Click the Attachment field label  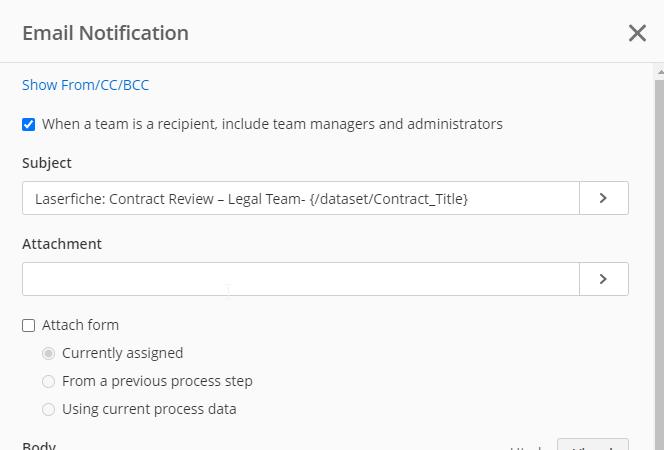click(62, 244)
